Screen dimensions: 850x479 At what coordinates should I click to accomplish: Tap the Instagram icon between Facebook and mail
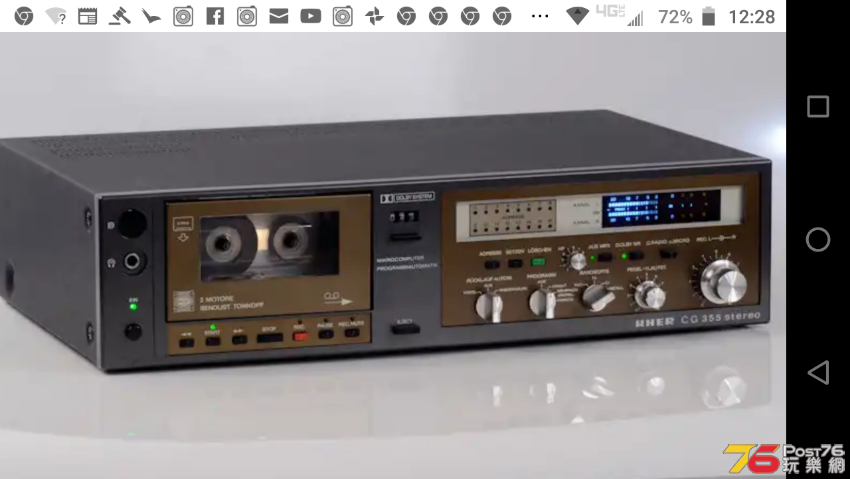[x=247, y=16]
